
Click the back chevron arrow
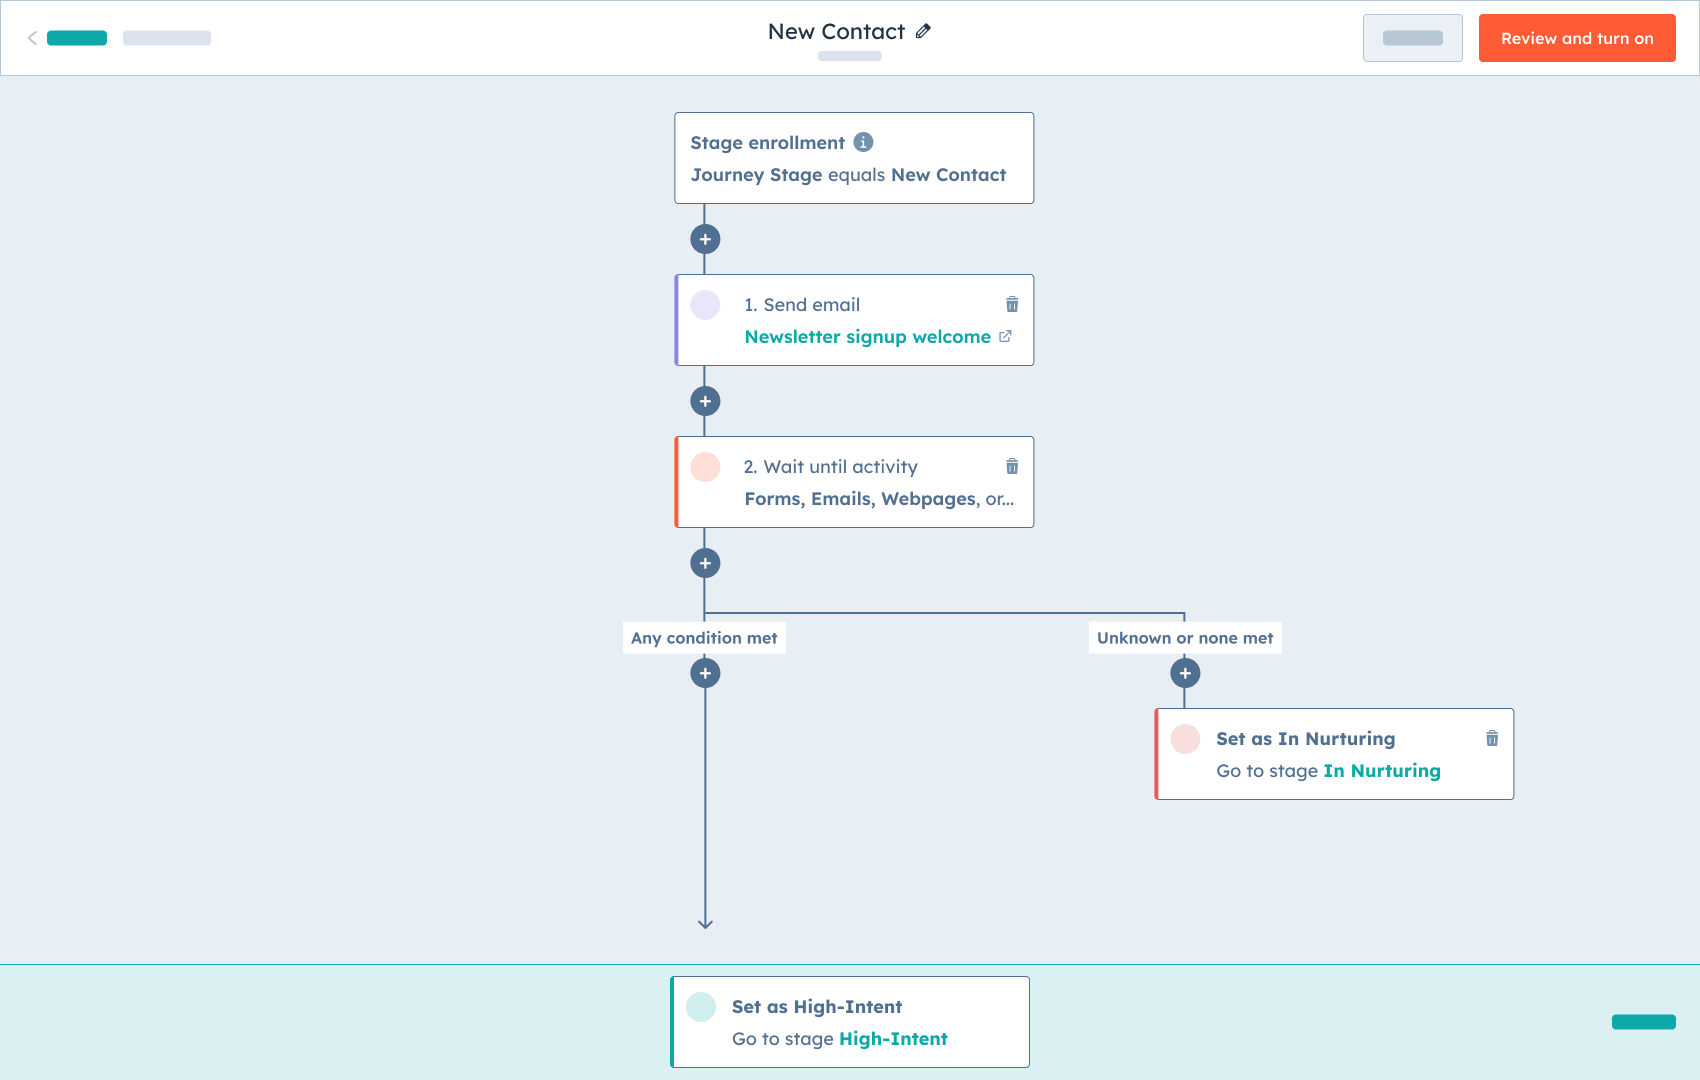(x=32, y=38)
